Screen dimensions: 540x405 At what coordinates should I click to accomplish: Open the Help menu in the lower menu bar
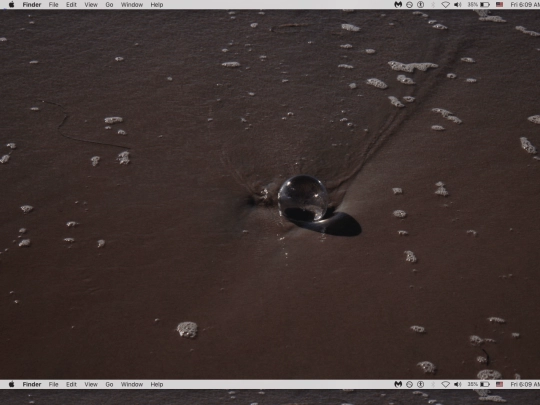tap(157, 384)
